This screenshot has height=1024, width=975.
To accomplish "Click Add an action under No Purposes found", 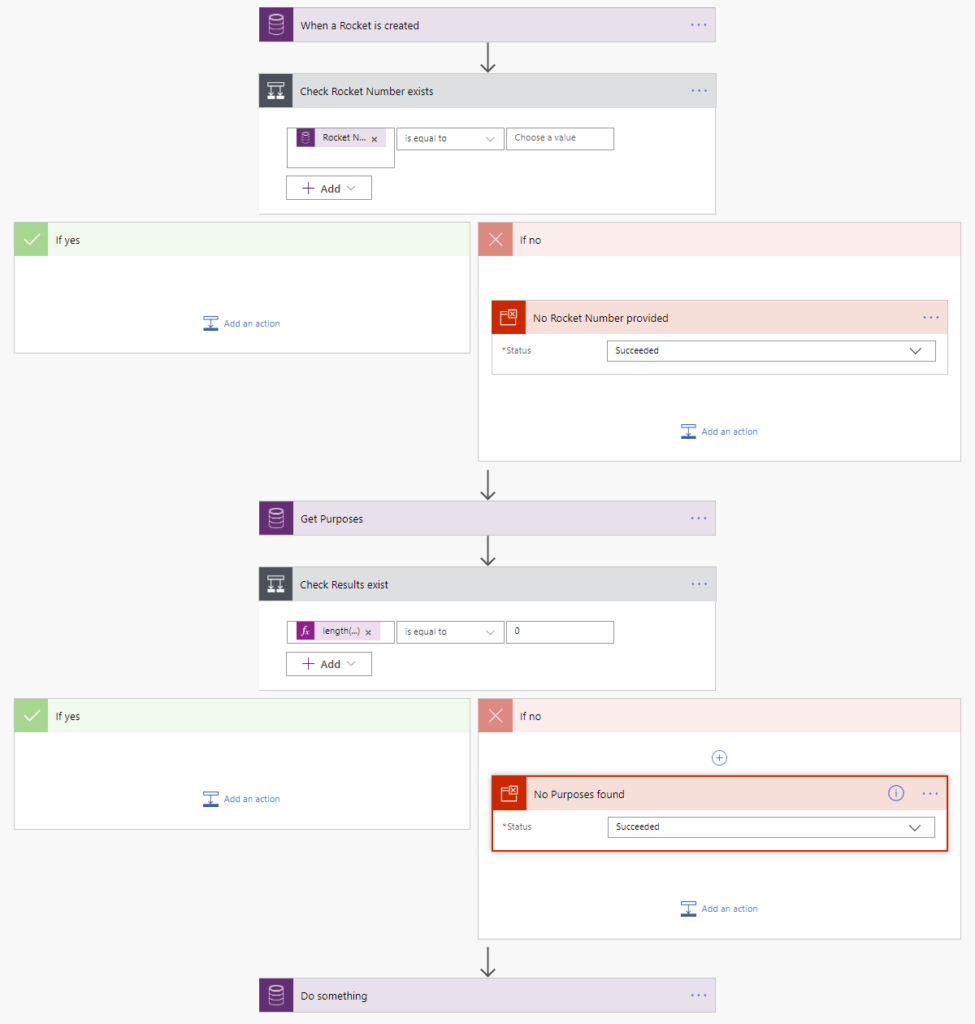I will pyautogui.click(x=719, y=909).
